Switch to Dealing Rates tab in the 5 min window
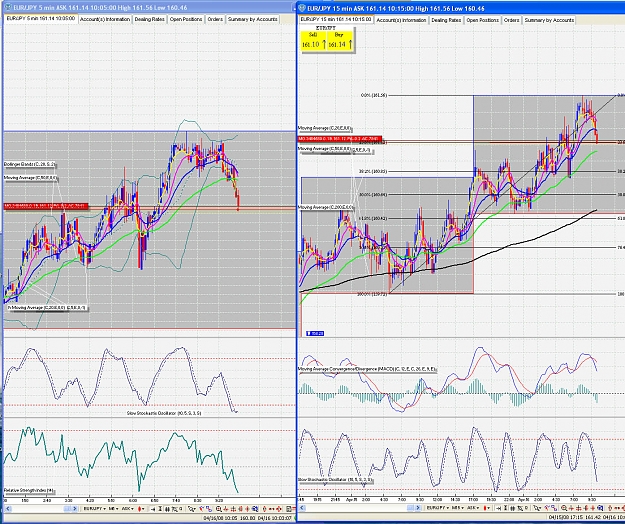 [149, 19]
